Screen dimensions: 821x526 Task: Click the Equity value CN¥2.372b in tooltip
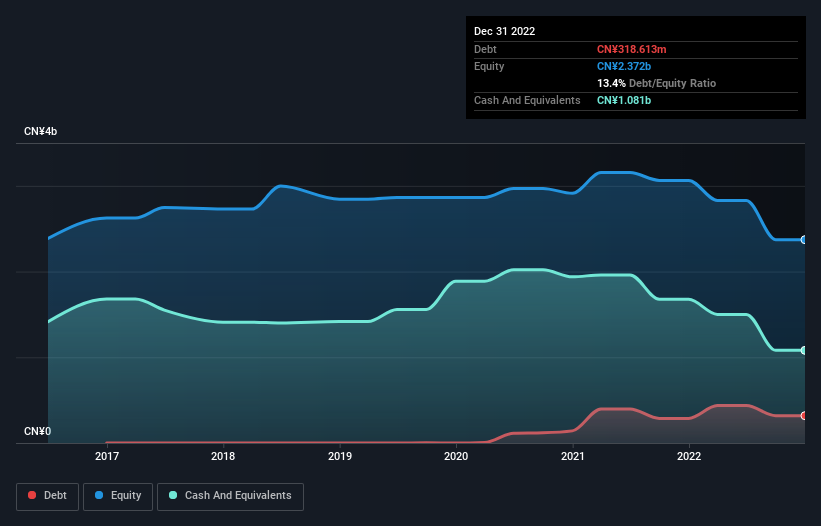[x=624, y=66]
